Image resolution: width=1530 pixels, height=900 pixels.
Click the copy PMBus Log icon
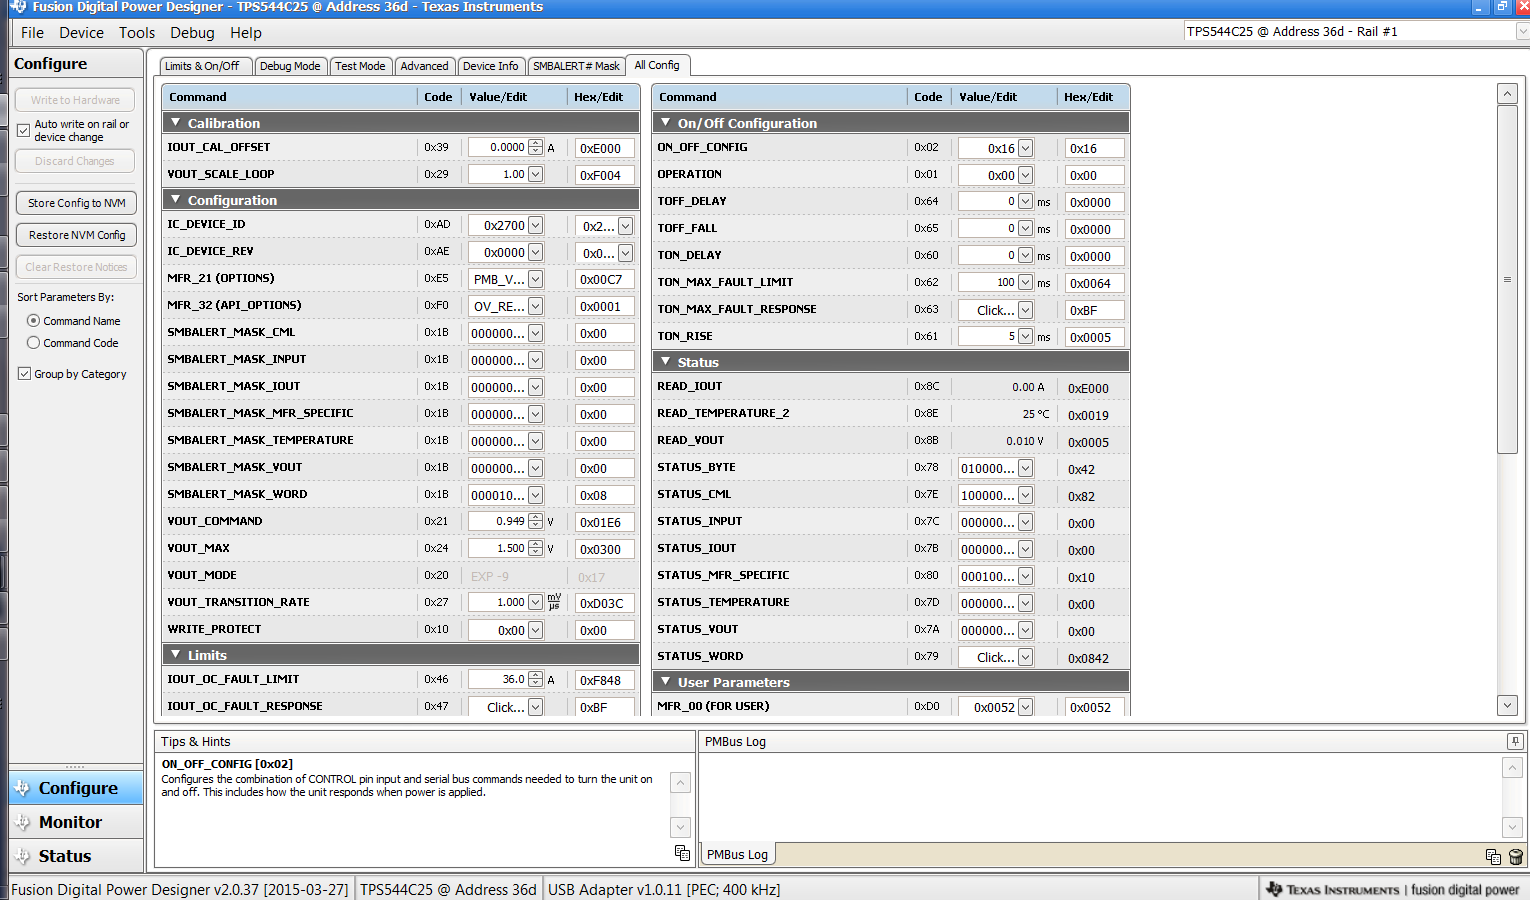coord(1493,857)
